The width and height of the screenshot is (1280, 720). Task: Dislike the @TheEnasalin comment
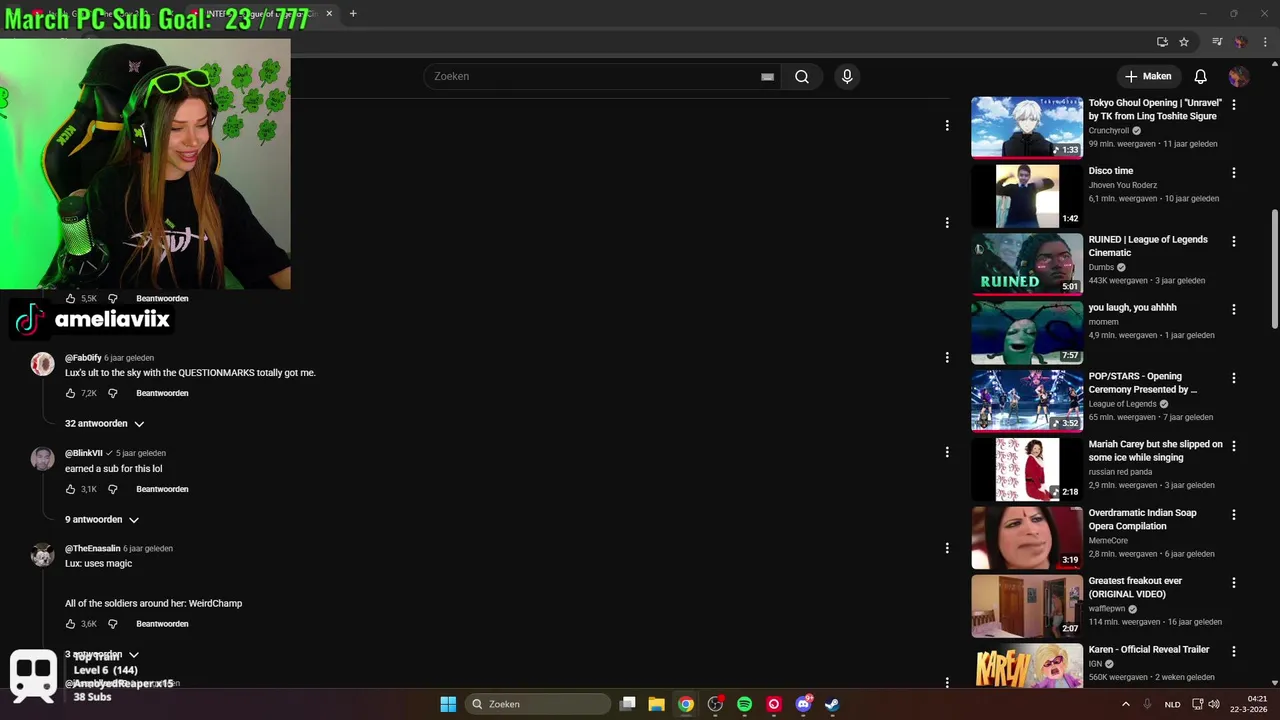click(x=113, y=624)
